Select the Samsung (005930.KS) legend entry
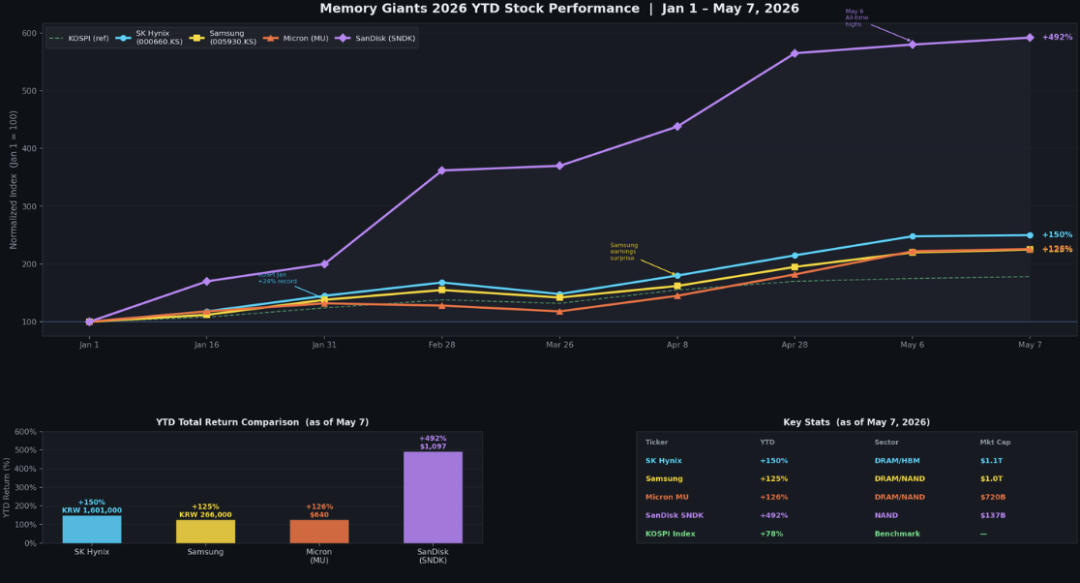This screenshot has height=583, width=1080. pyautogui.click(x=223, y=38)
